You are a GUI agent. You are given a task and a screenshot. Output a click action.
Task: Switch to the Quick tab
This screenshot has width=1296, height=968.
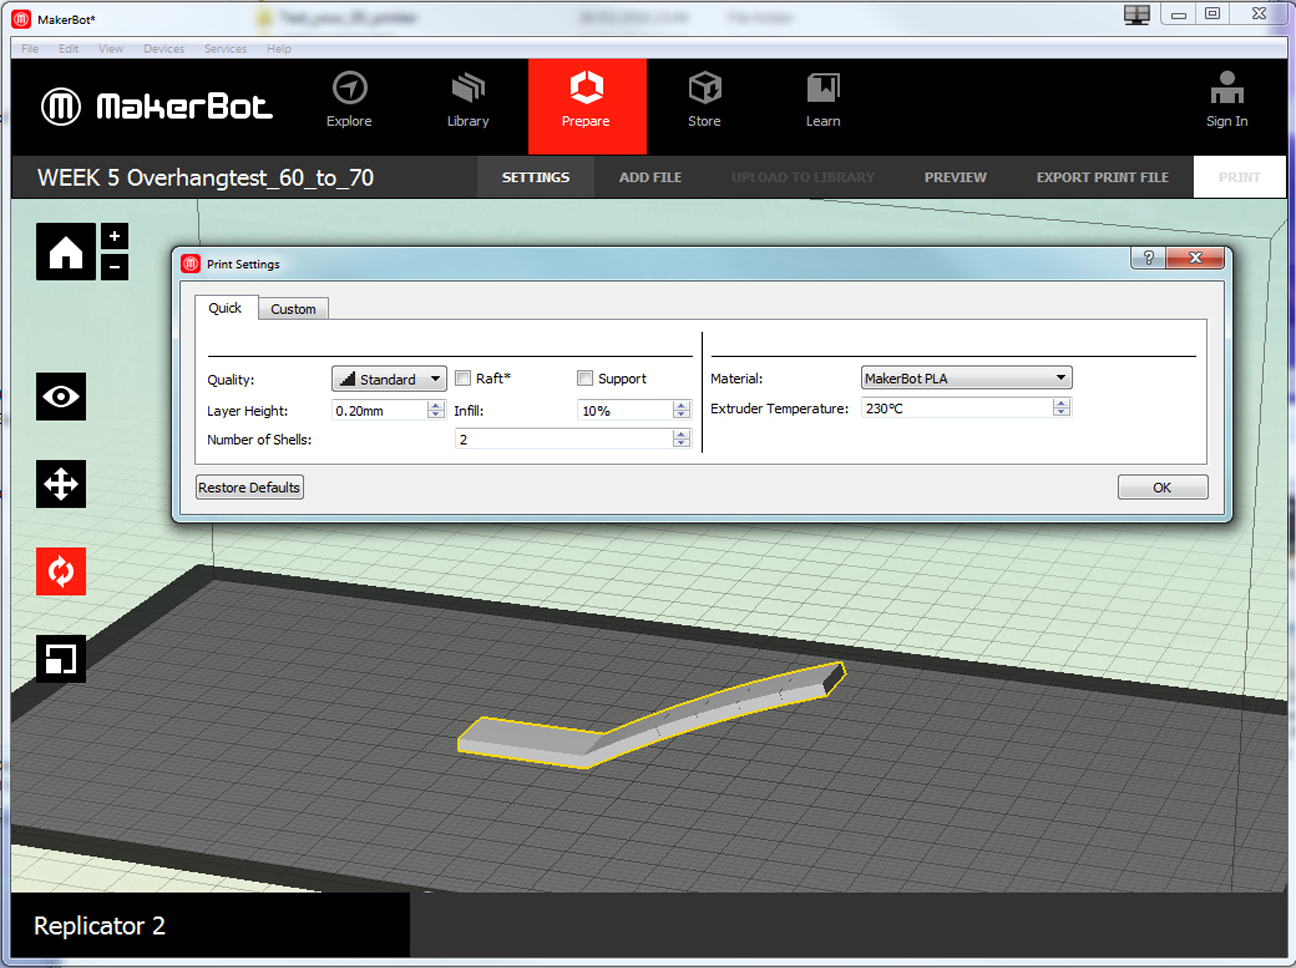tap(225, 308)
